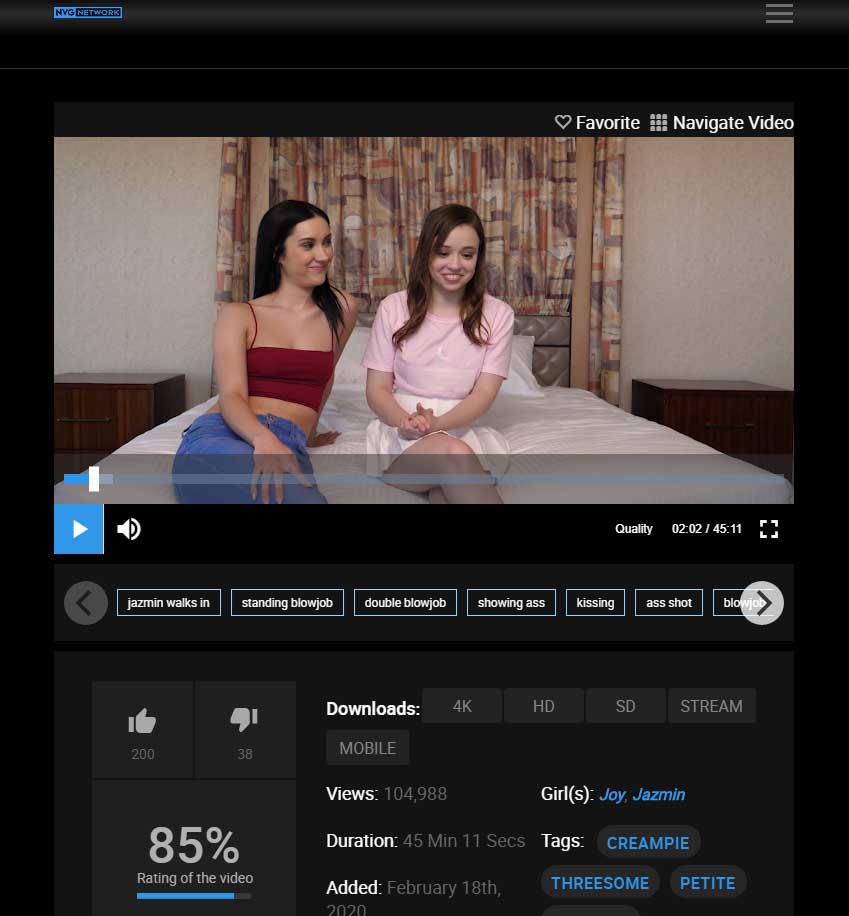Click the thumbs down icon
Viewport: 849px width, 916px height.
244,720
